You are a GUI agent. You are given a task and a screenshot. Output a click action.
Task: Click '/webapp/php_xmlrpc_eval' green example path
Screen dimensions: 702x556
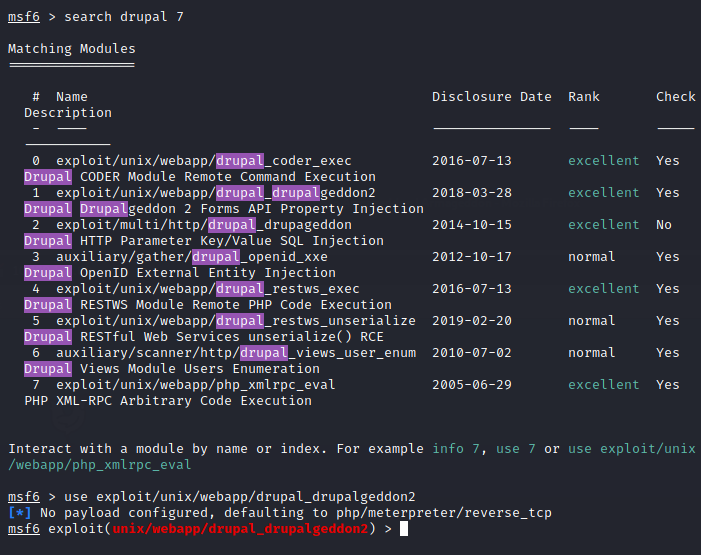tap(100, 465)
